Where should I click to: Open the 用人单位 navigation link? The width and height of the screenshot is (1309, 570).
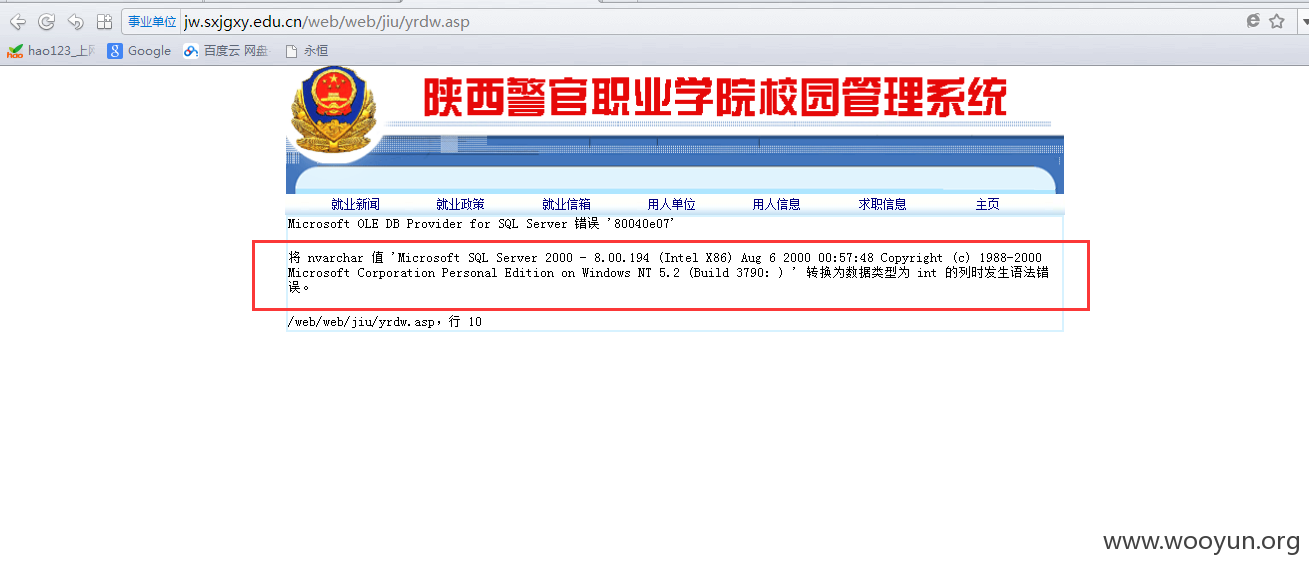click(x=671, y=204)
